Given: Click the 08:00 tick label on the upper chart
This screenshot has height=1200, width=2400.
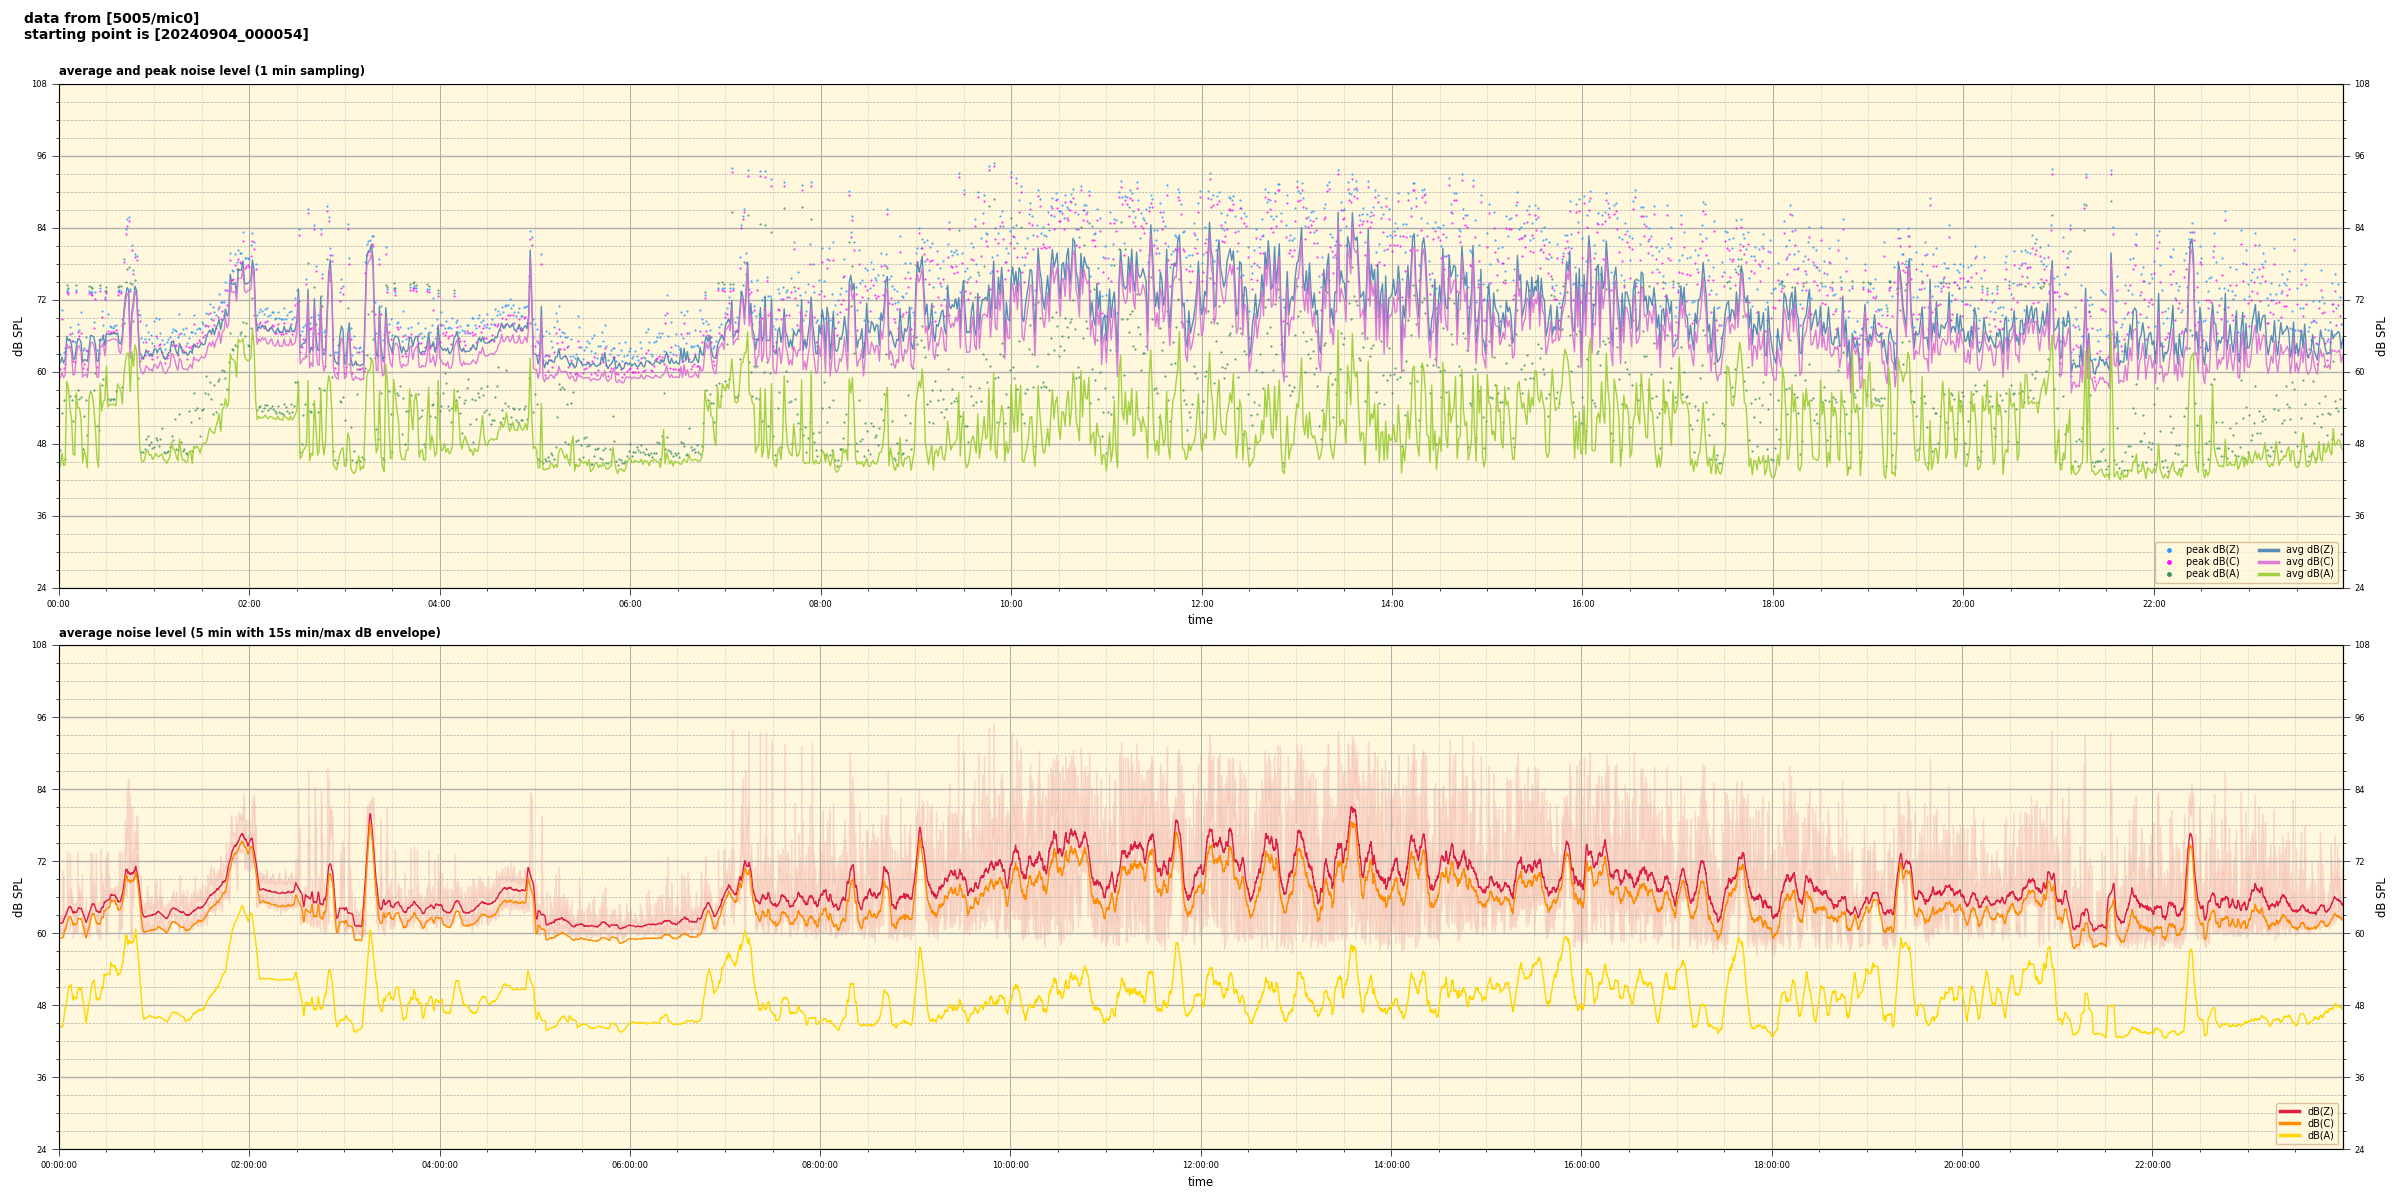Looking at the screenshot, I should (820, 604).
